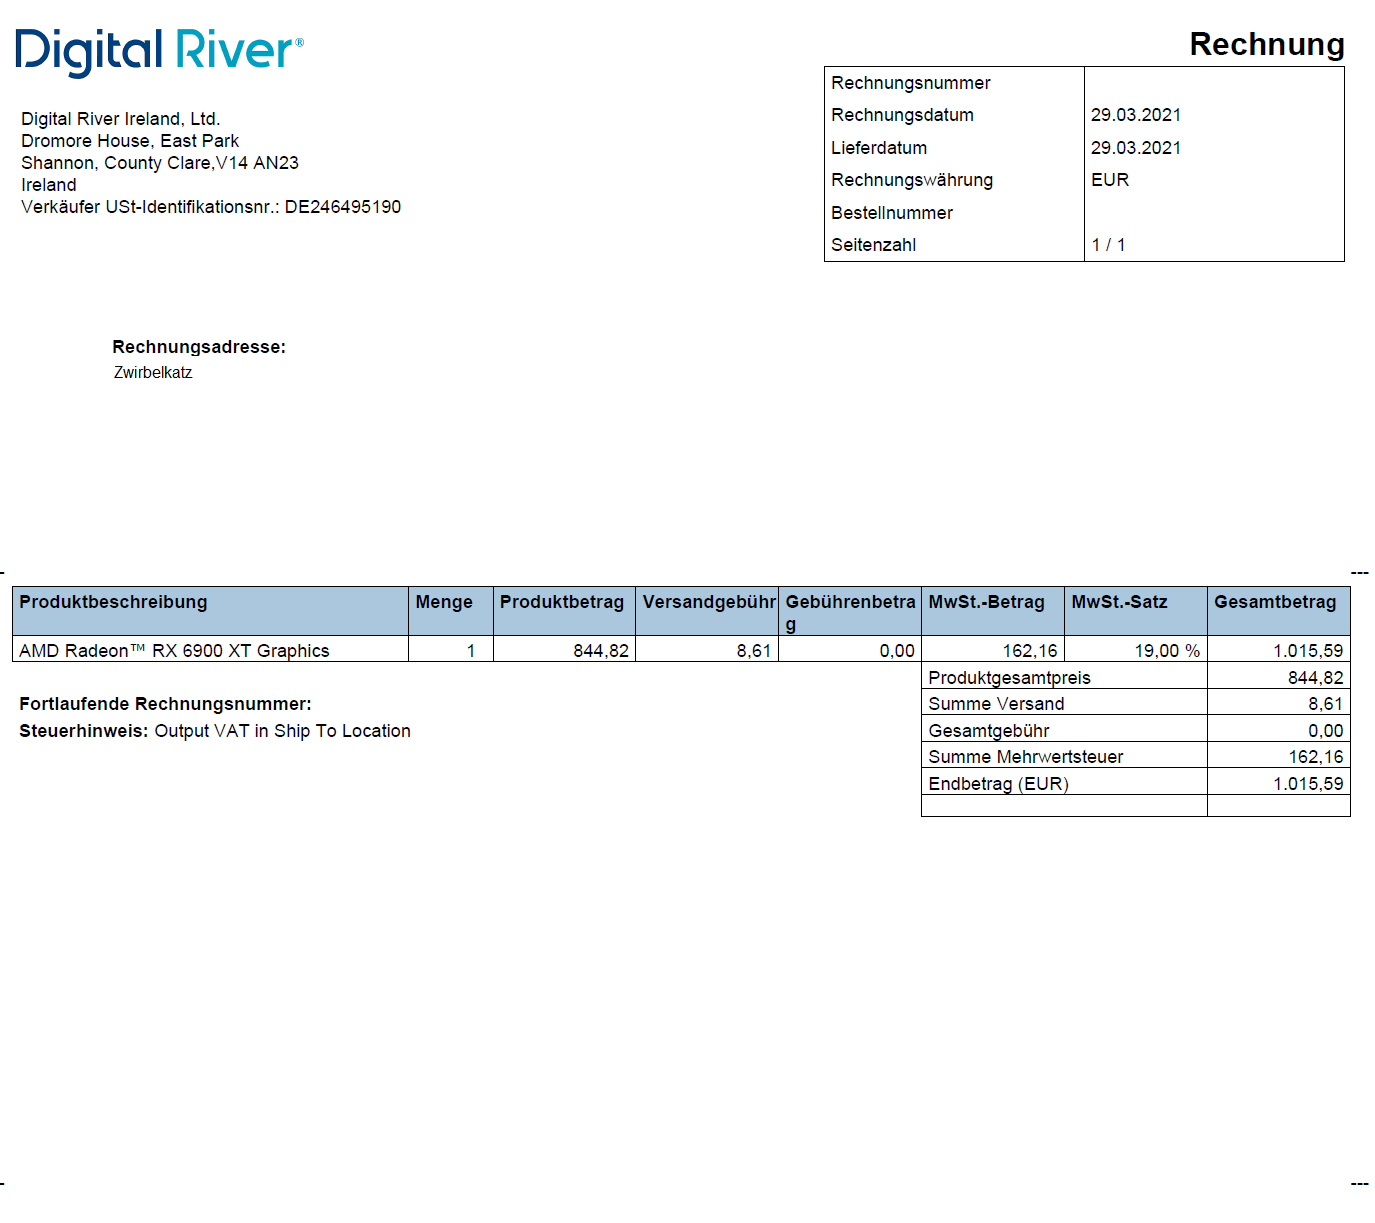Select the Verkäufer USt-Identifikationsnr. line
1375x1223 pixels.
pyautogui.click(x=211, y=207)
